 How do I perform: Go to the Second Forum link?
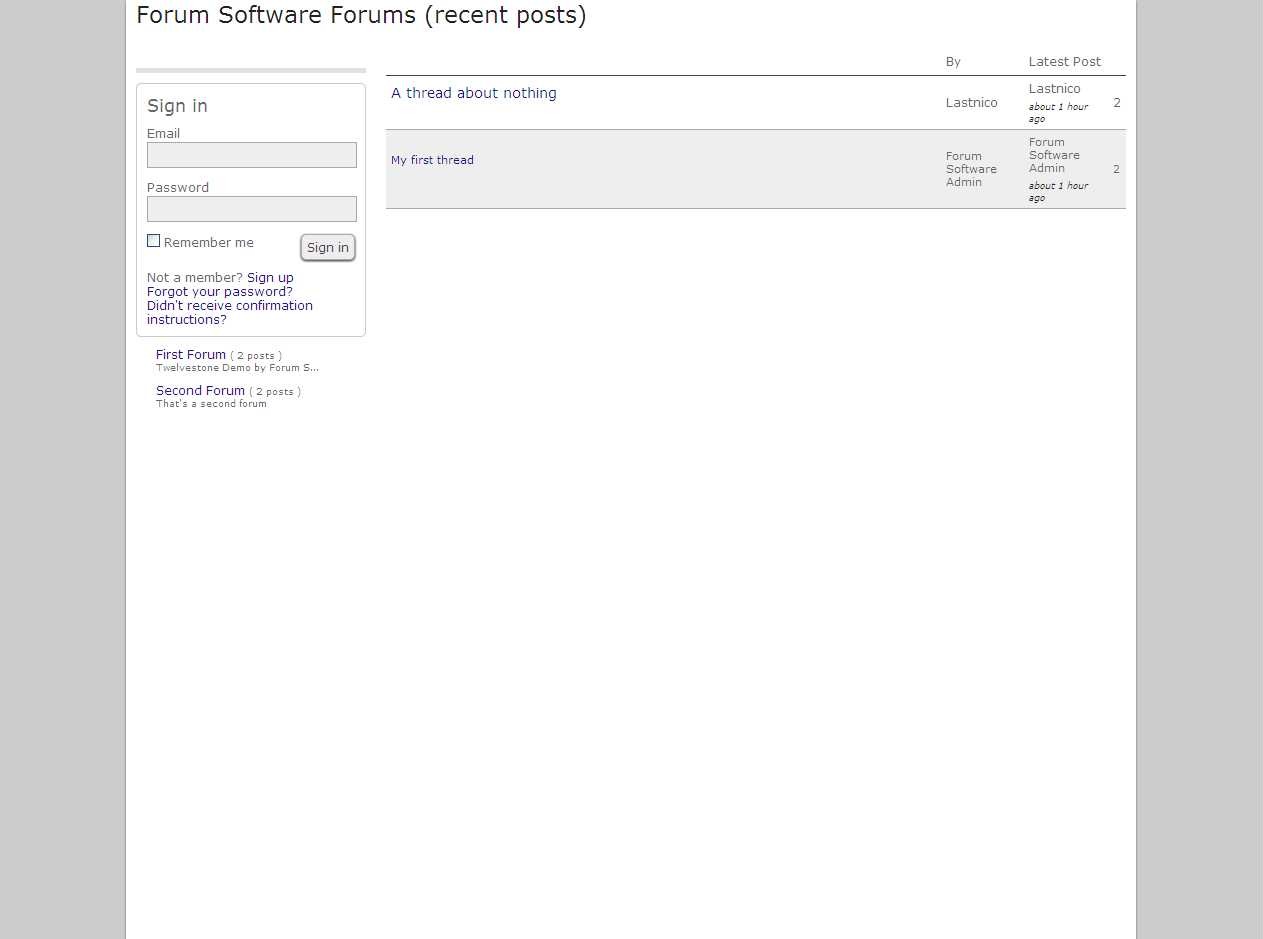point(200,391)
